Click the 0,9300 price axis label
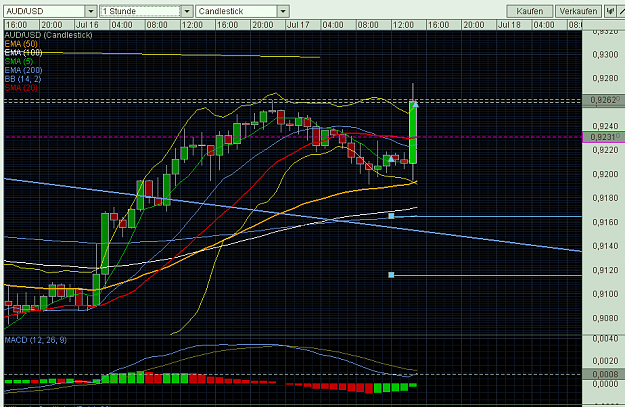 click(605, 55)
